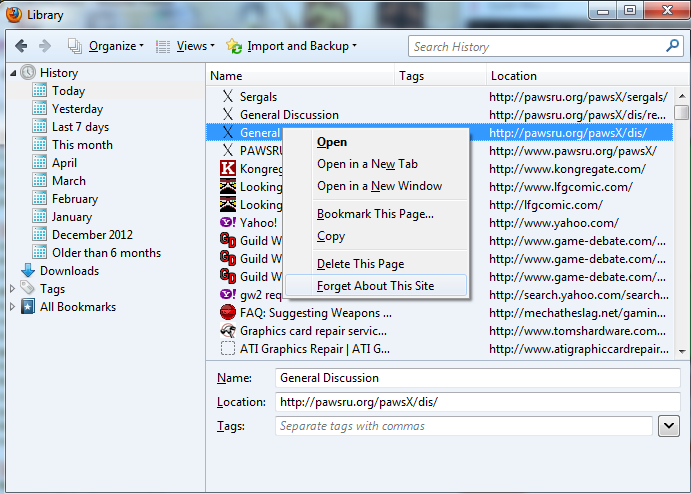Image resolution: width=691 pixels, height=494 pixels.
Task: Collapse the History tree node
Action: (x=13, y=73)
